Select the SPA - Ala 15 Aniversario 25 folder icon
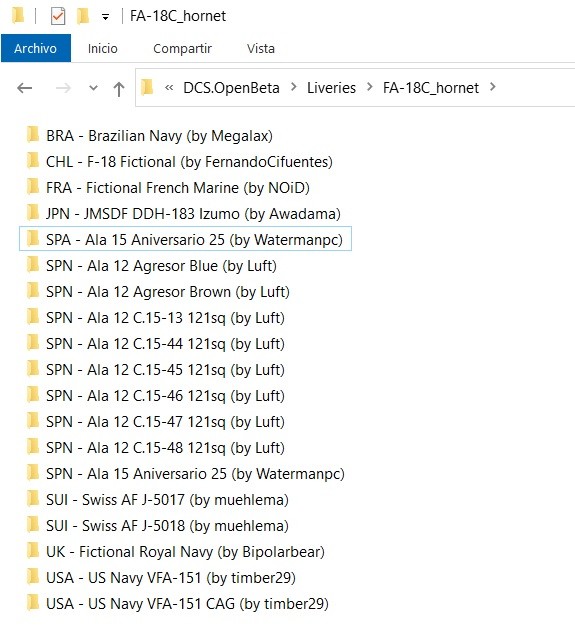The width and height of the screenshot is (575, 641). (33, 238)
